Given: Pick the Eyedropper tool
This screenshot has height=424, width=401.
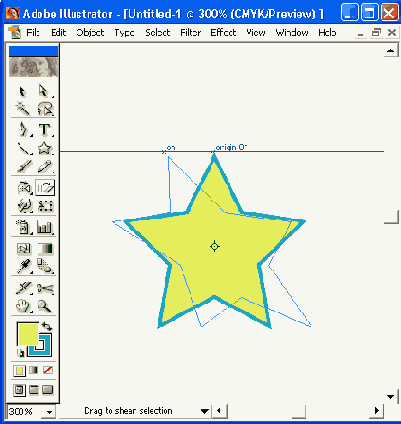Looking at the screenshot, I should tap(23, 266).
